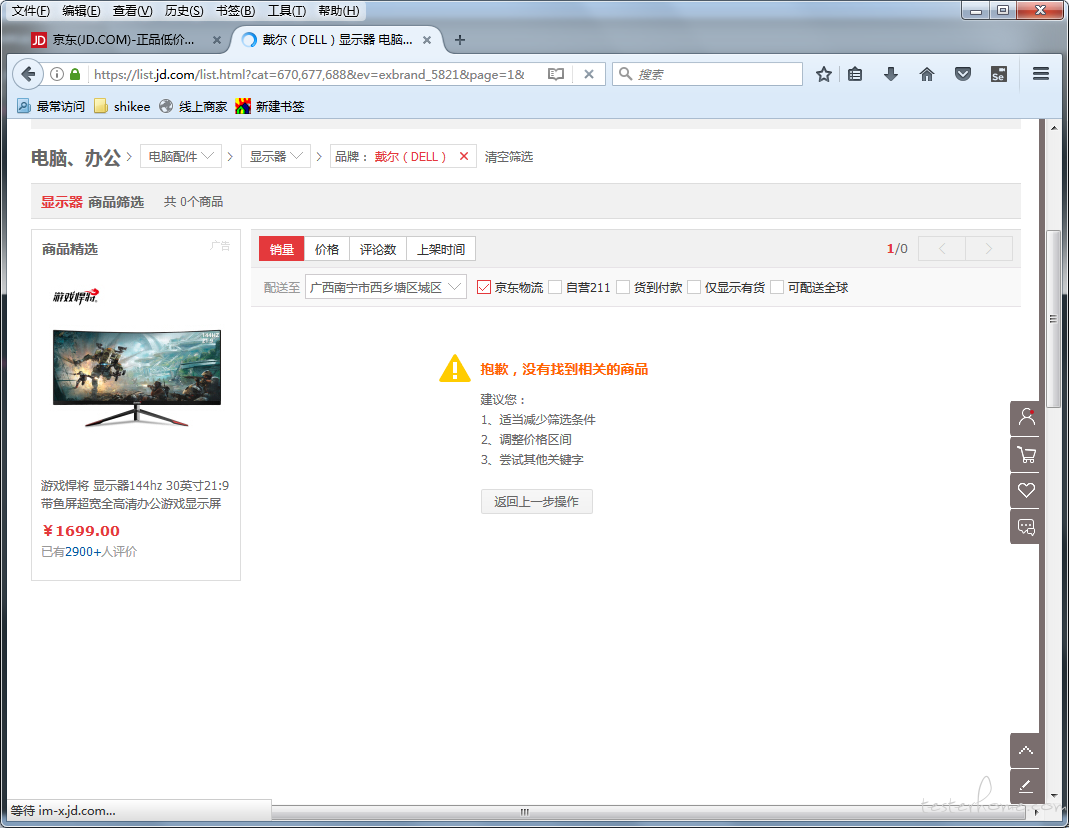Screen dimensions: 1069x828
Task: Remove 戴尔 (DELL) brand filter X
Action: click(x=464, y=157)
